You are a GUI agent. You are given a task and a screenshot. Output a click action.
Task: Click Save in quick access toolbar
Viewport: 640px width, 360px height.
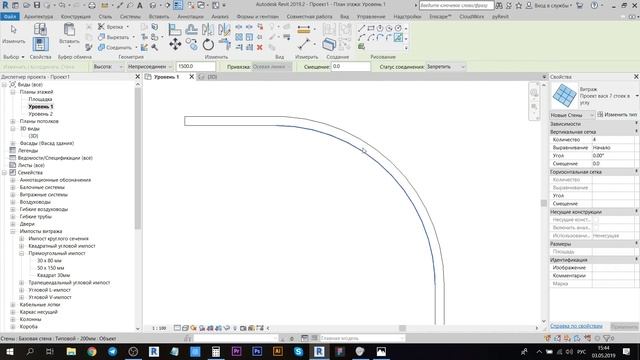click(x=37, y=5)
